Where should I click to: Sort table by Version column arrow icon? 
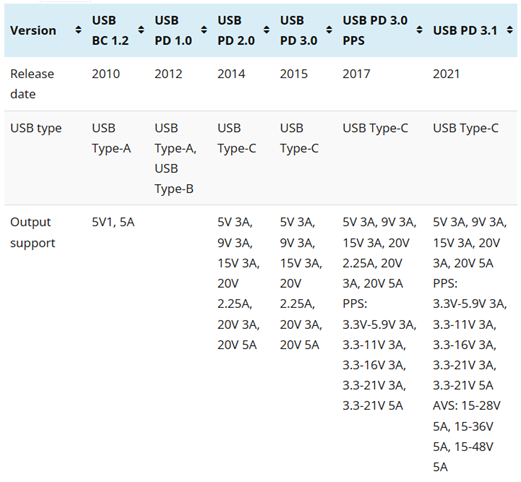click(78, 30)
